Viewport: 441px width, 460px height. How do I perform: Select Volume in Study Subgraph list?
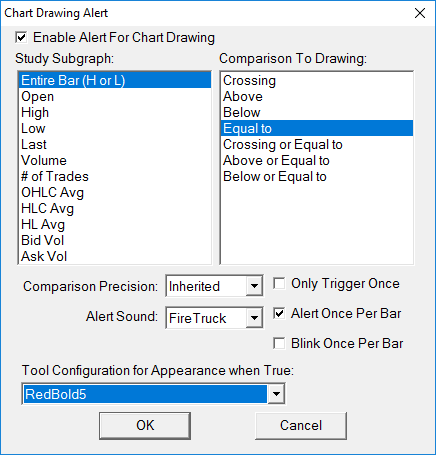pyautogui.click(x=115, y=161)
